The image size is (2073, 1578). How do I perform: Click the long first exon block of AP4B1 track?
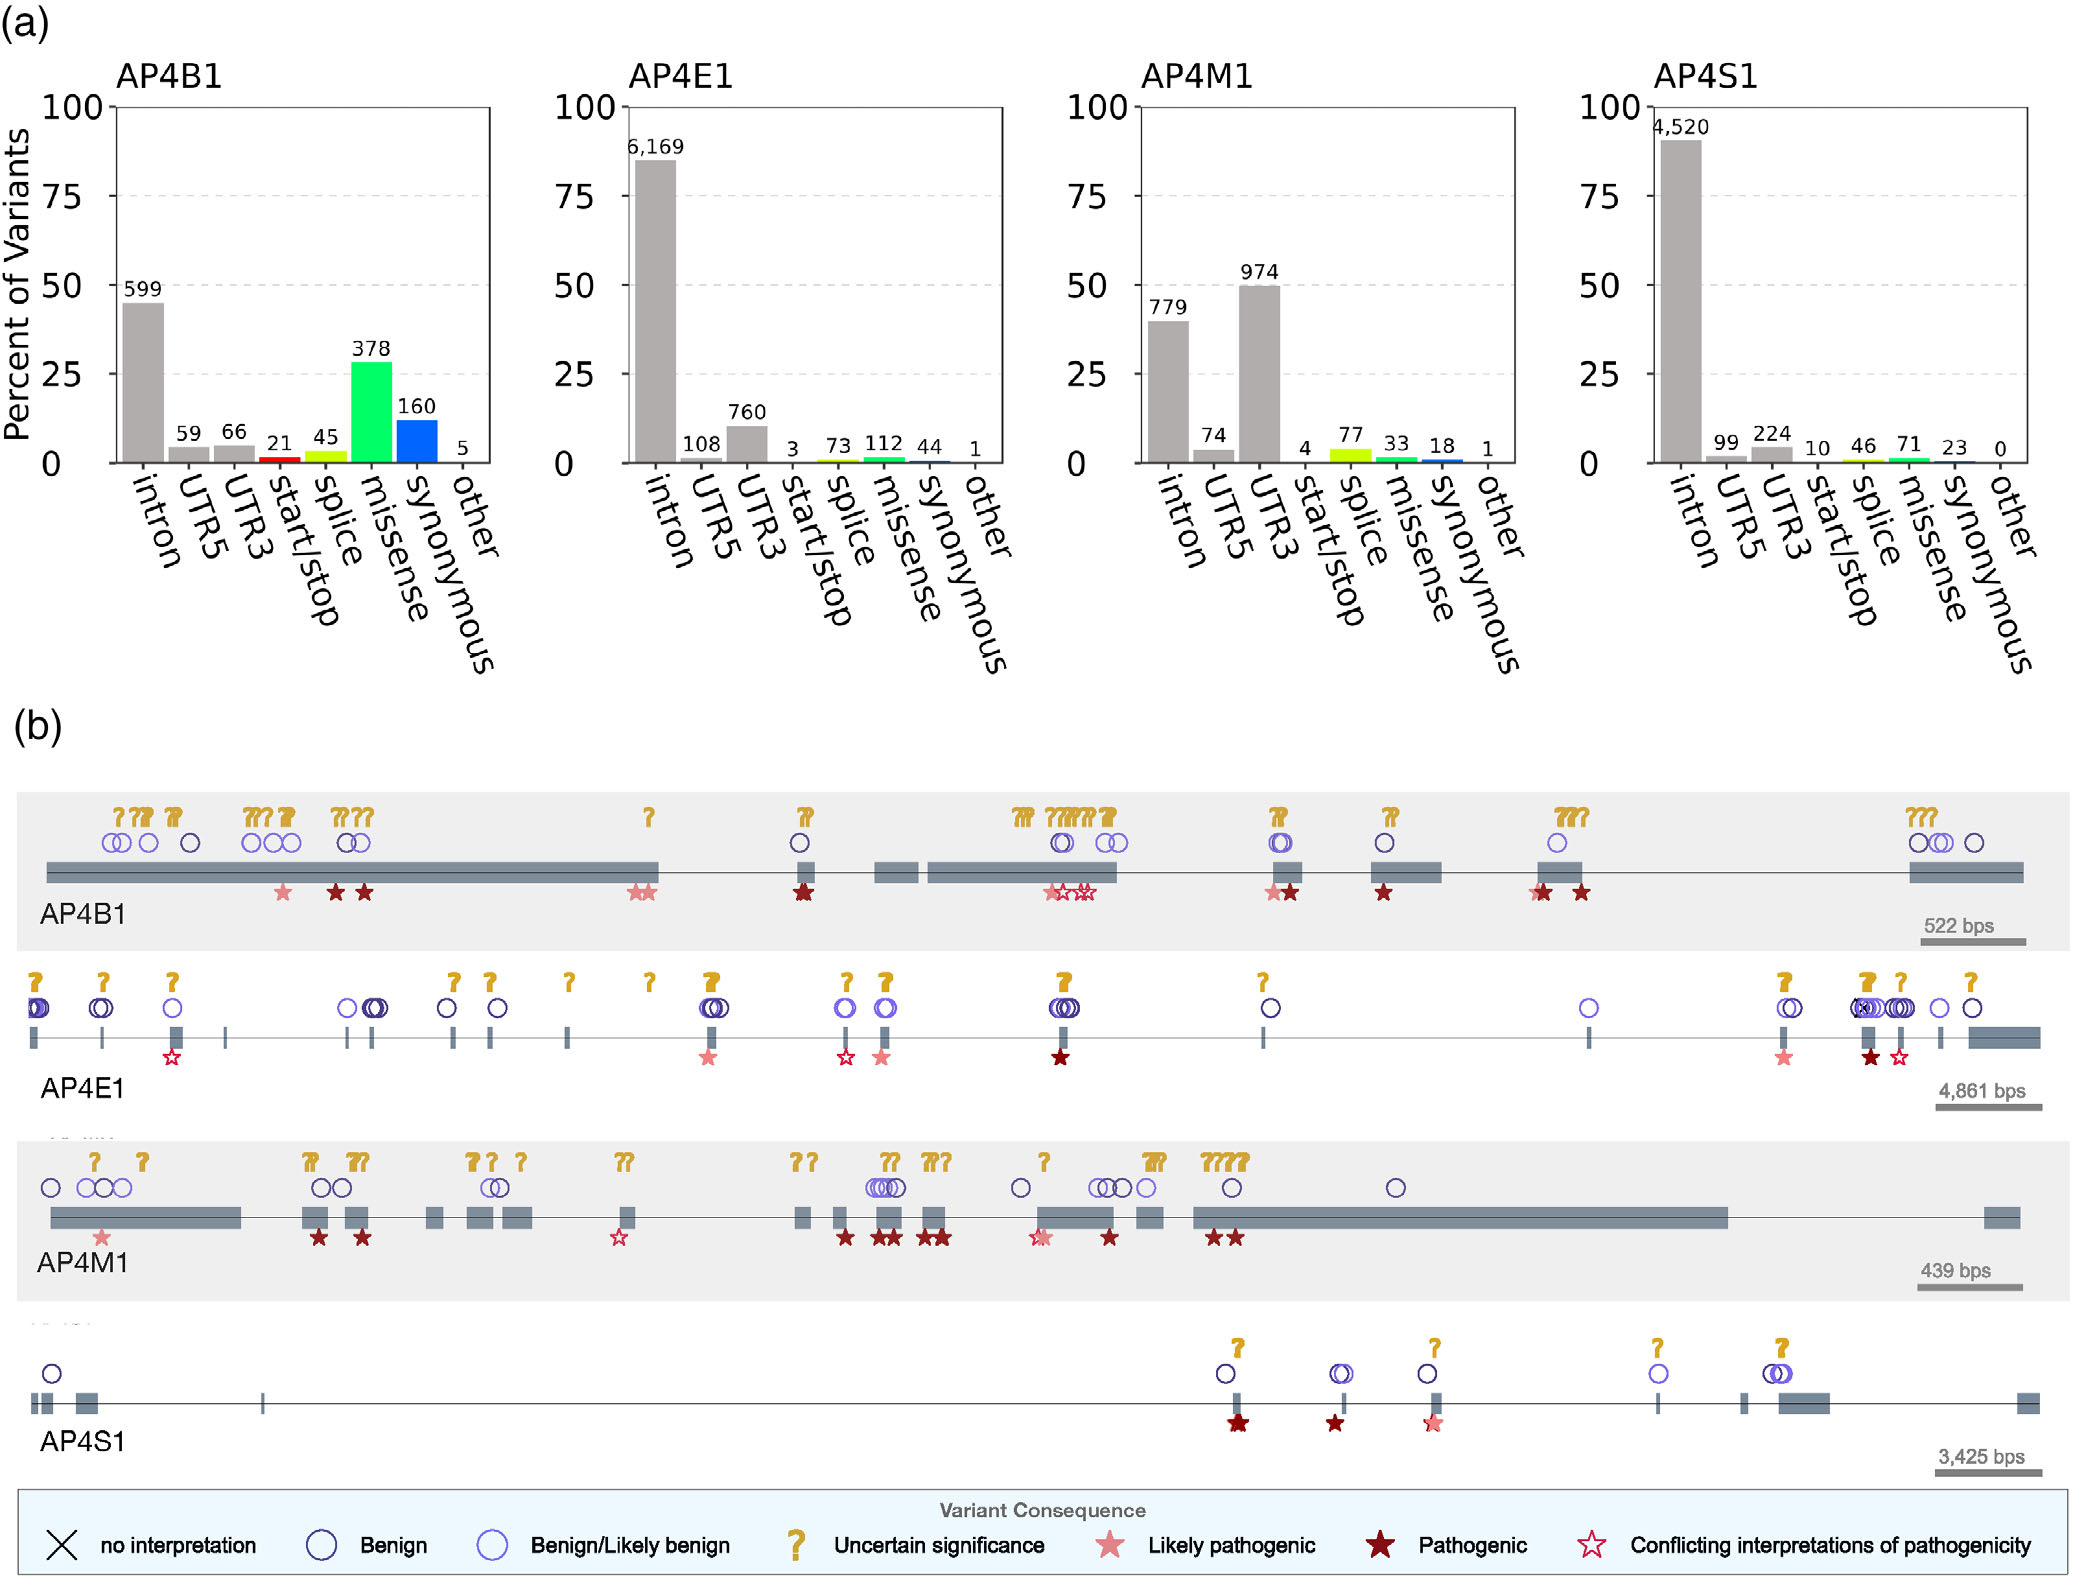[x=352, y=872]
